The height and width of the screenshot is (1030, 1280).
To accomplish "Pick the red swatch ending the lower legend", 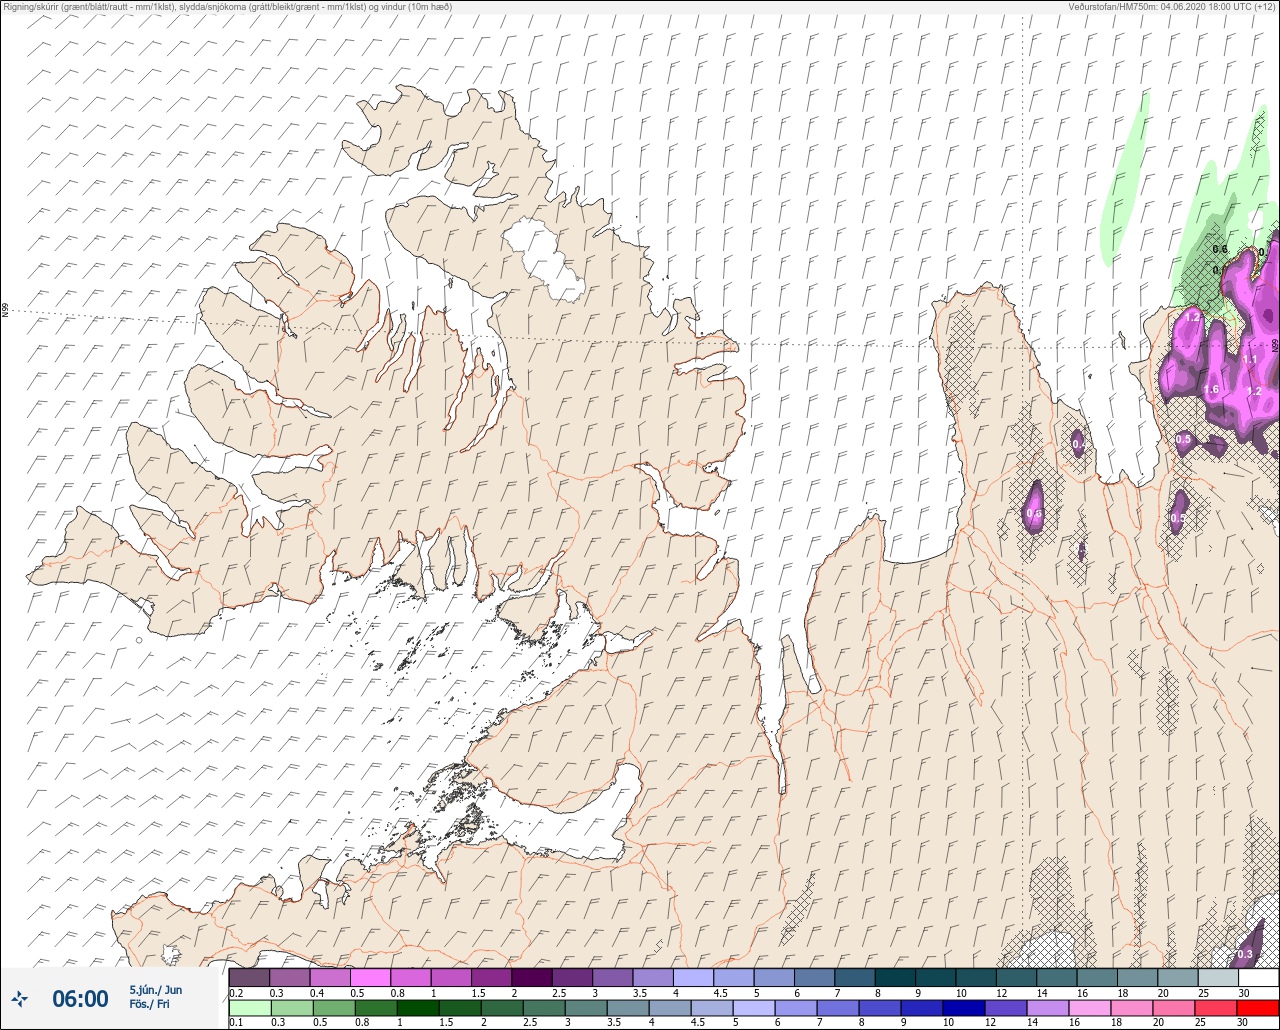I will click(1258, 1007).
